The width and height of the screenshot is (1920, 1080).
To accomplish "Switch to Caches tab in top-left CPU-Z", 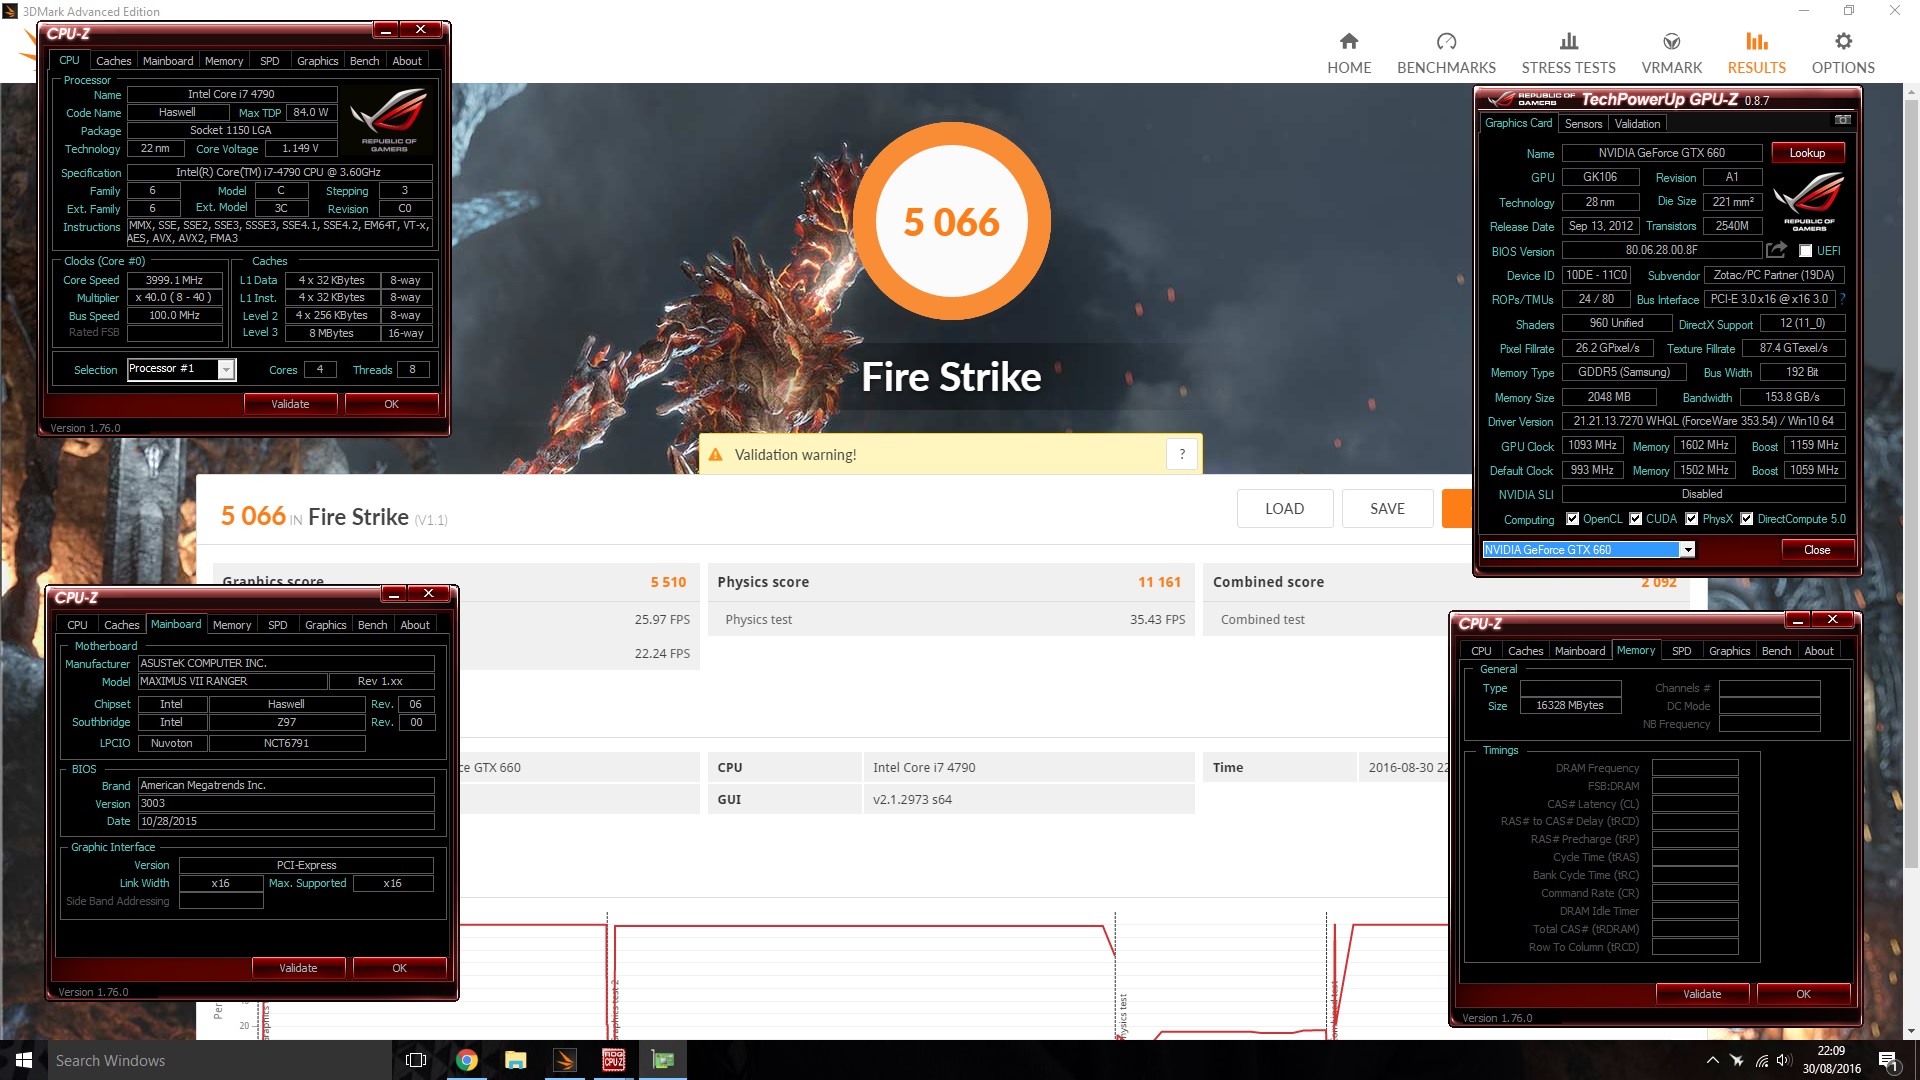I will pyautogui.click(x=113, y=61).
